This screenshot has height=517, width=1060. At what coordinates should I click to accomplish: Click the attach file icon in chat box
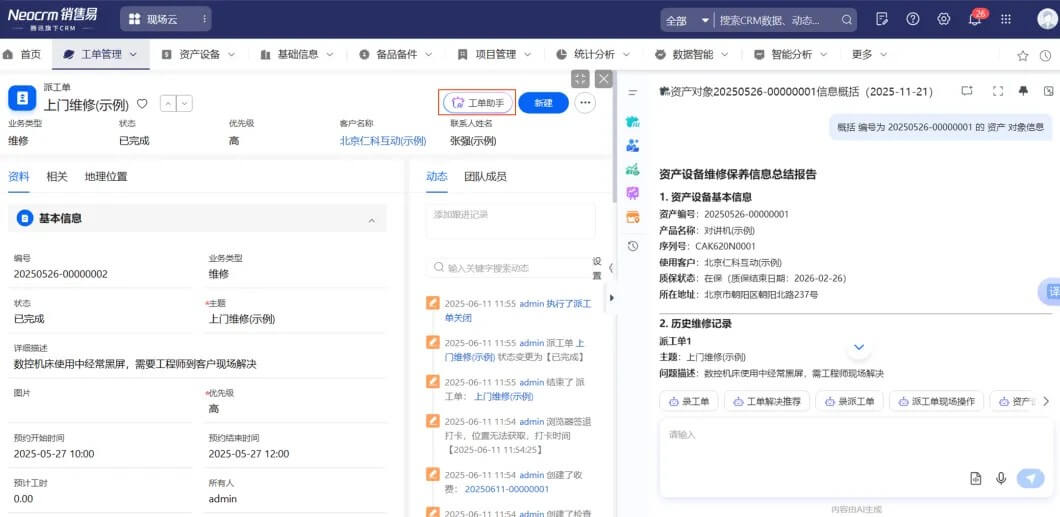(x=975, y=479)
